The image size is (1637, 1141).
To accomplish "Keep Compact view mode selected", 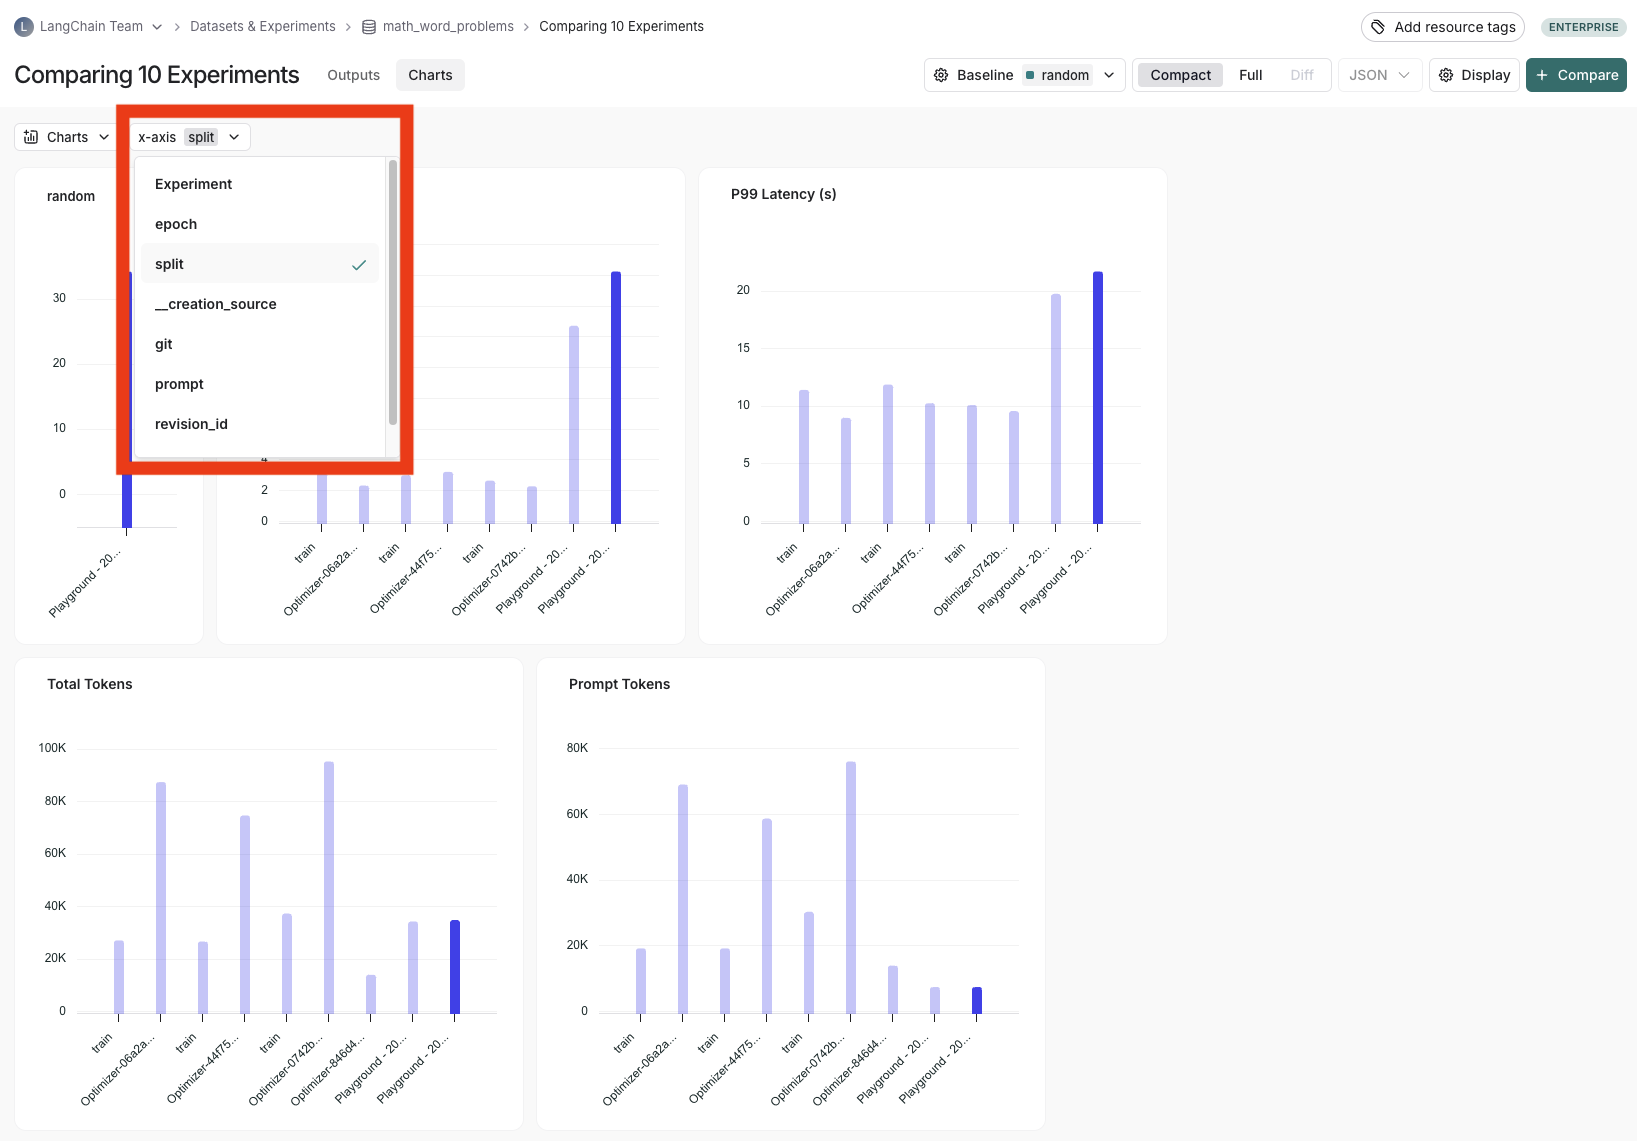I will click(1179, 74).
